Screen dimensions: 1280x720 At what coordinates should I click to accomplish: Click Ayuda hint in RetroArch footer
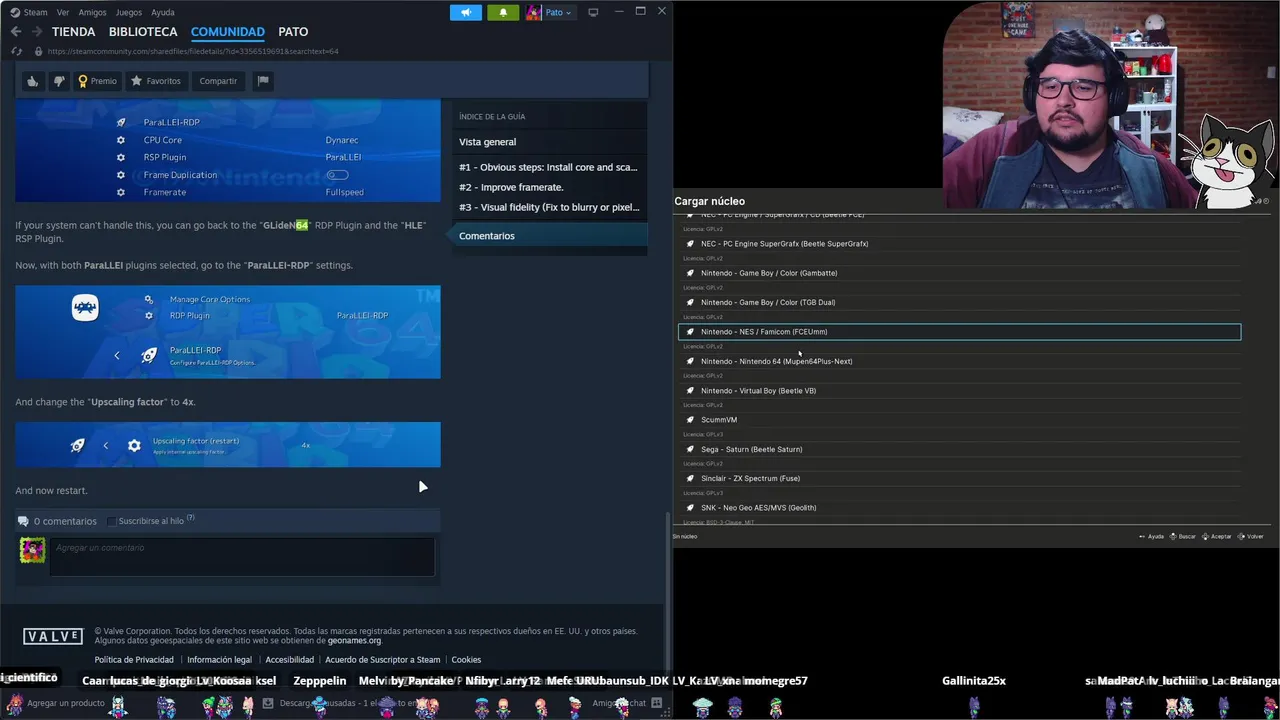click(x=1151, y=537)
